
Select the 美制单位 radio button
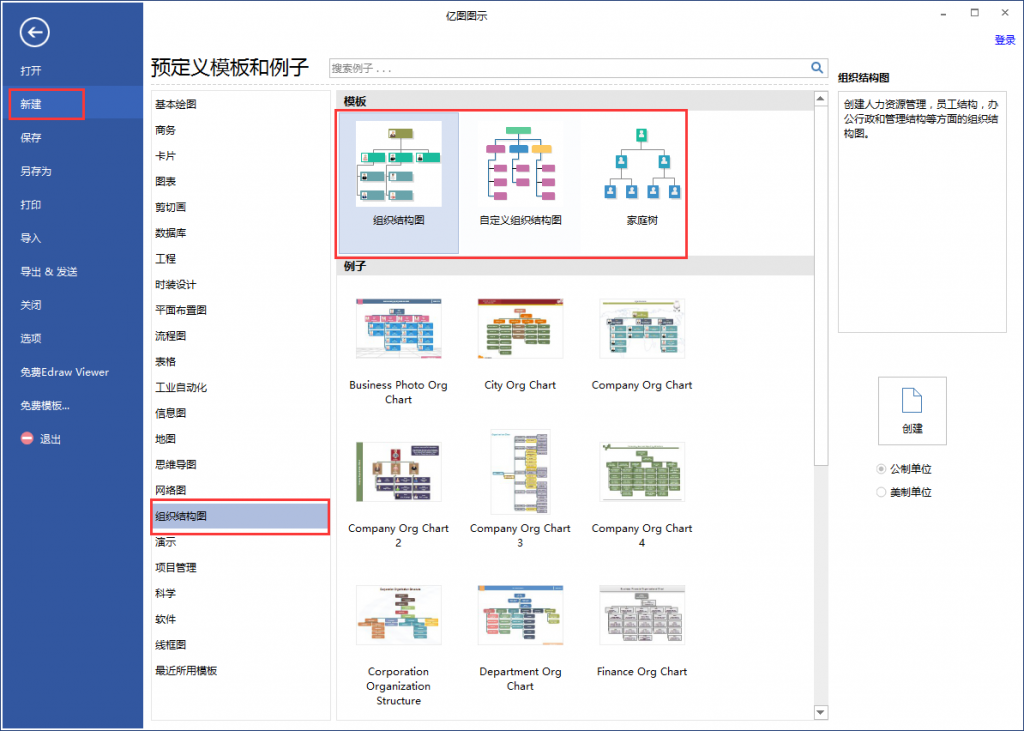click(880, 492)
